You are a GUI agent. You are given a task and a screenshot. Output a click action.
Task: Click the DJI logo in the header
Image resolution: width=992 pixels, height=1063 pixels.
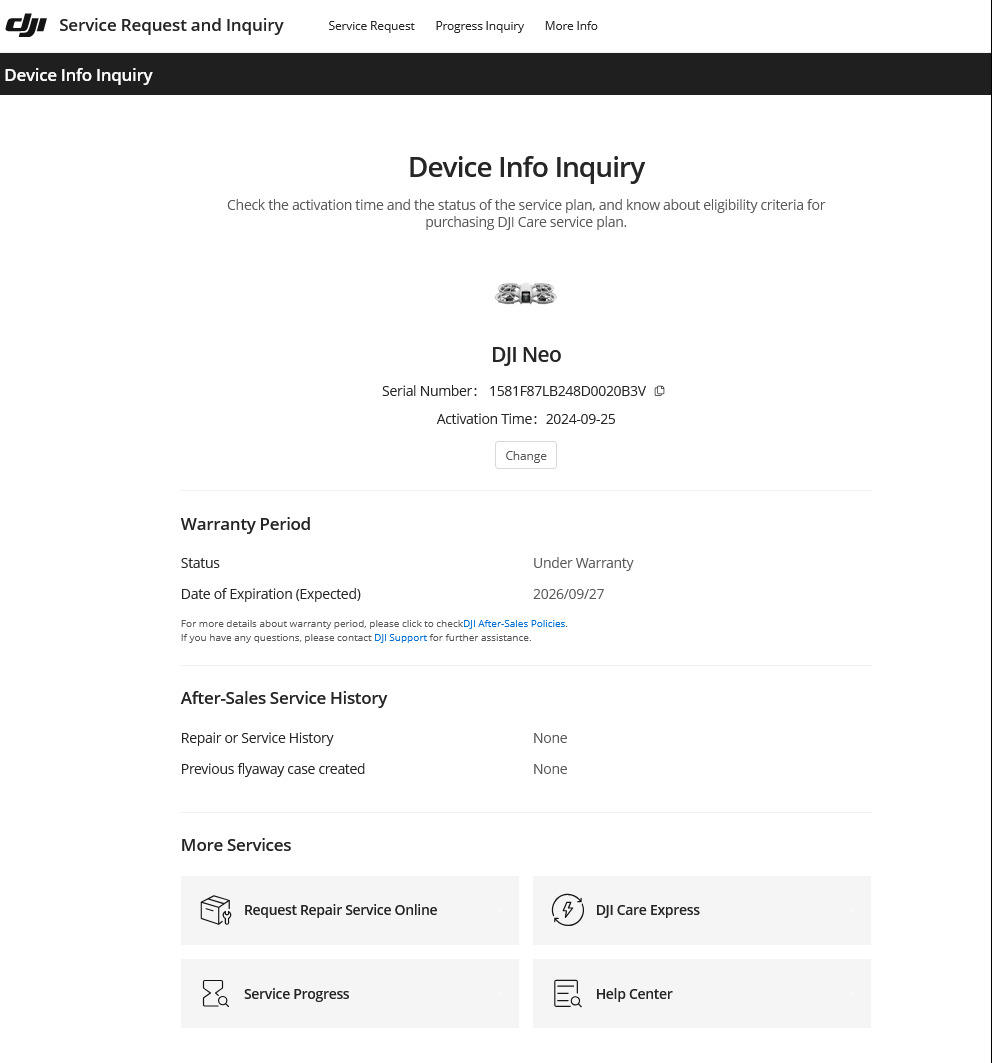pyautogui.click(x=26, y=25)
